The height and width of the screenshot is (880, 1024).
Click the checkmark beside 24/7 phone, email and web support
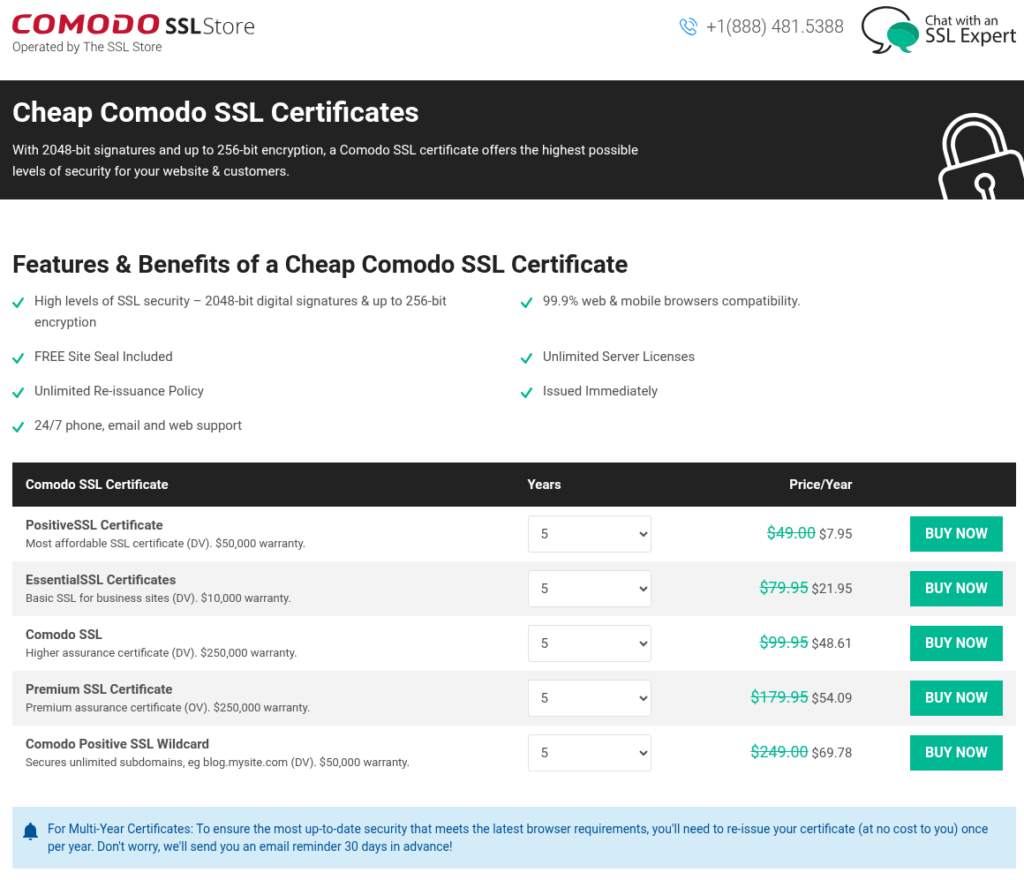tap(18, 425)
